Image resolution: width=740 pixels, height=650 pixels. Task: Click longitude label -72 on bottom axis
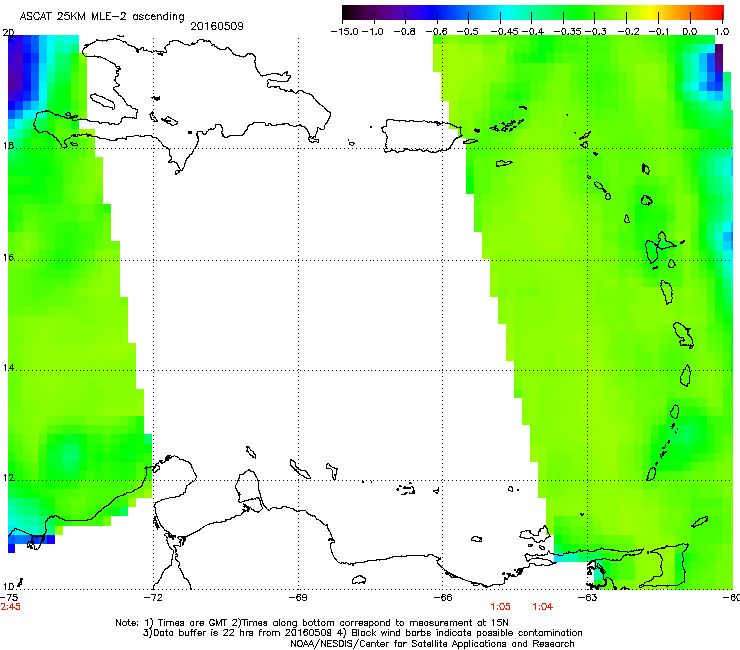click(x=153, y=598)
